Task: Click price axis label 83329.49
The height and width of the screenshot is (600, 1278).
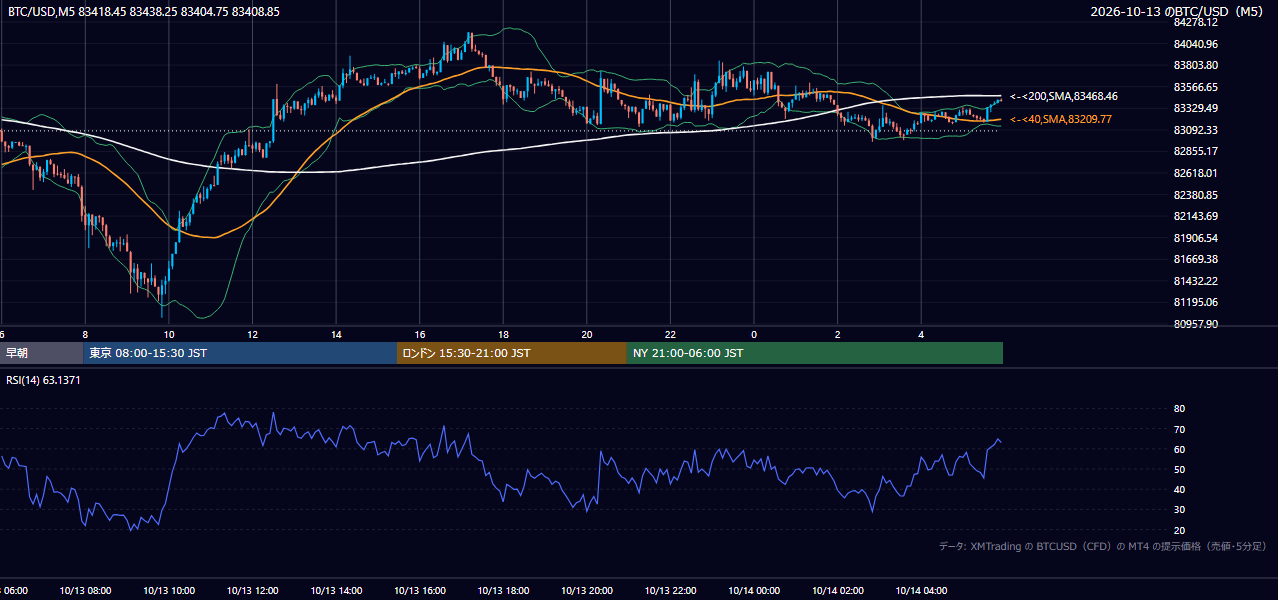Action: point(1196,108)
